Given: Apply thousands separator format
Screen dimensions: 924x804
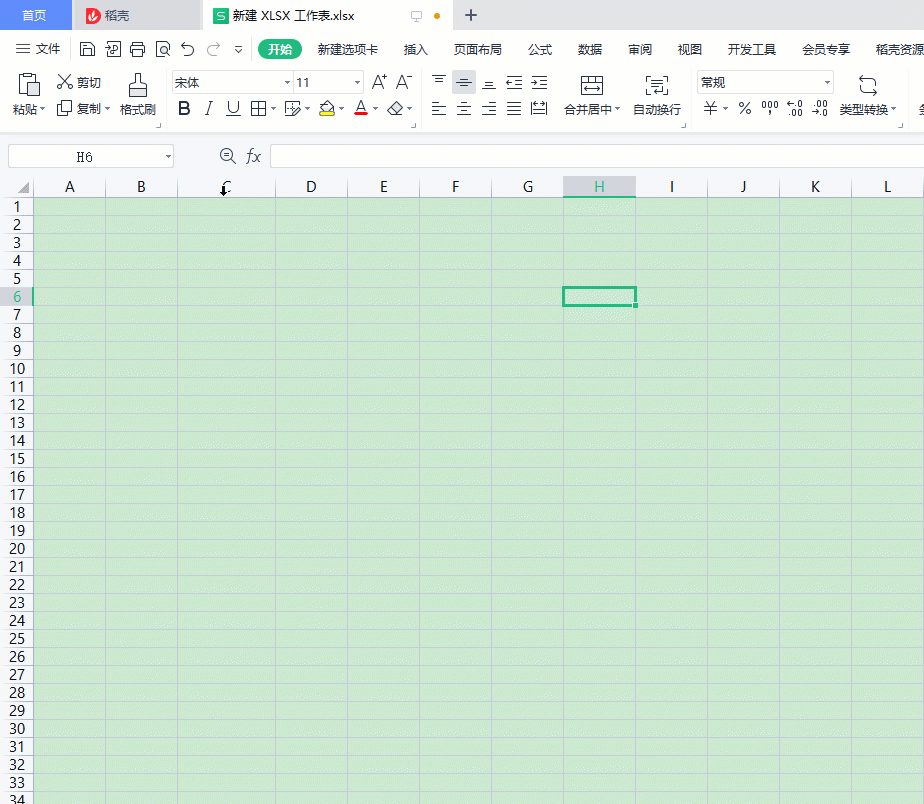Looking at the screenshot, I should click(770, 108).
